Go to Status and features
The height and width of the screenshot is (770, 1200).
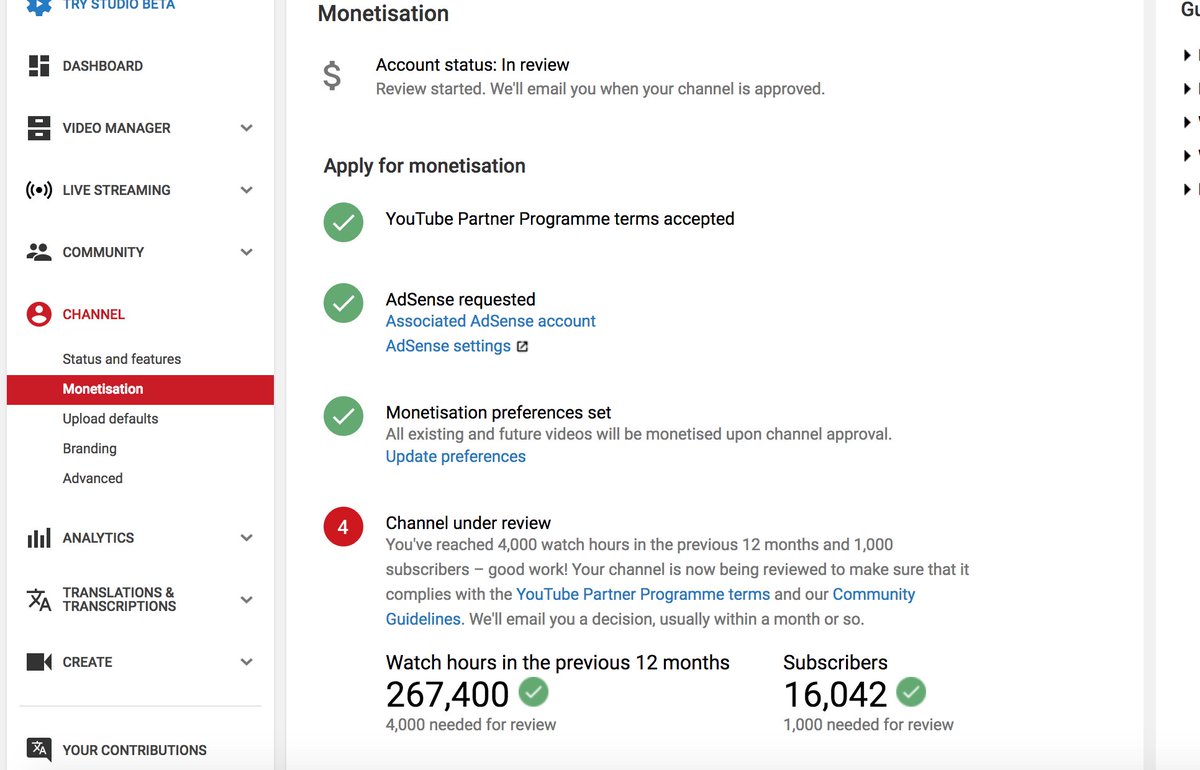point(122,359)
